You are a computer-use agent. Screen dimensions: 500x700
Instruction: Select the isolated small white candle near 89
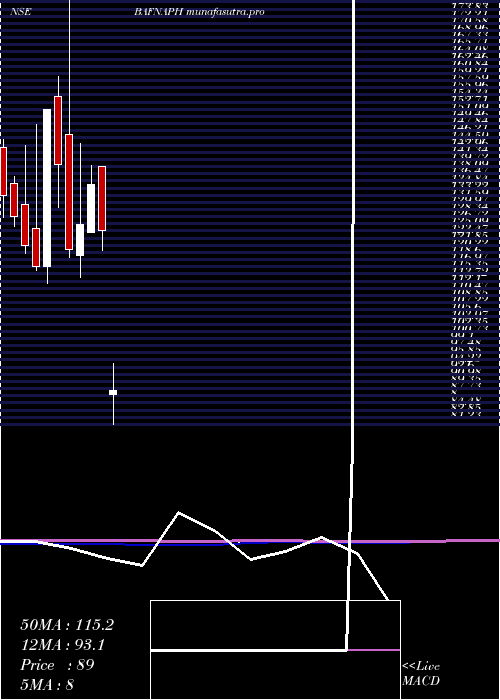(113, 392)
